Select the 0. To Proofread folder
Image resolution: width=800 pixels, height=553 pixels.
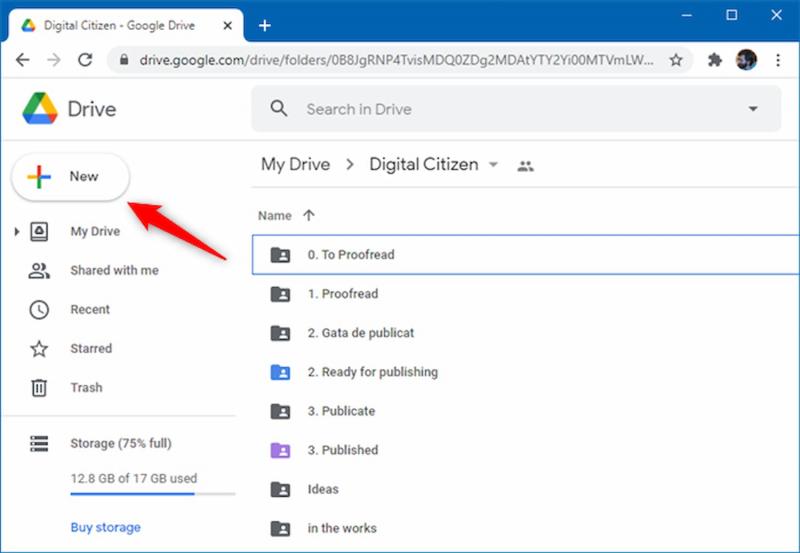pyautogui.click(x=526, y=255)
